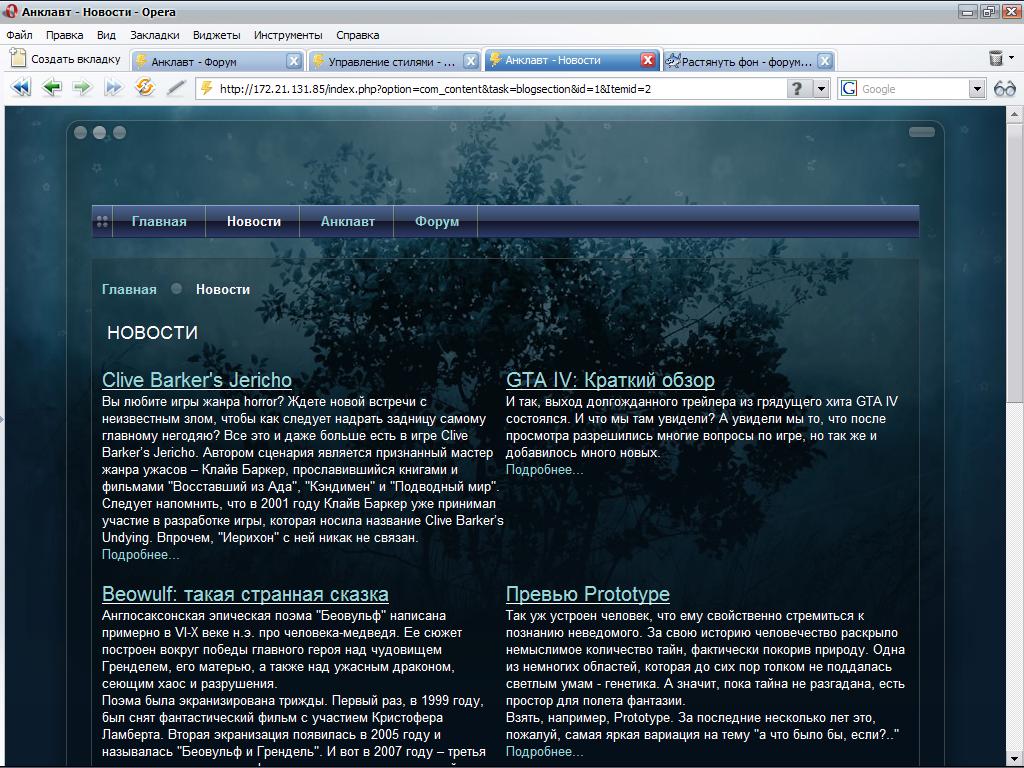This screenshot has width=1024, height=768.
Task: Click the Google search input field
Action: click(913, 89)
